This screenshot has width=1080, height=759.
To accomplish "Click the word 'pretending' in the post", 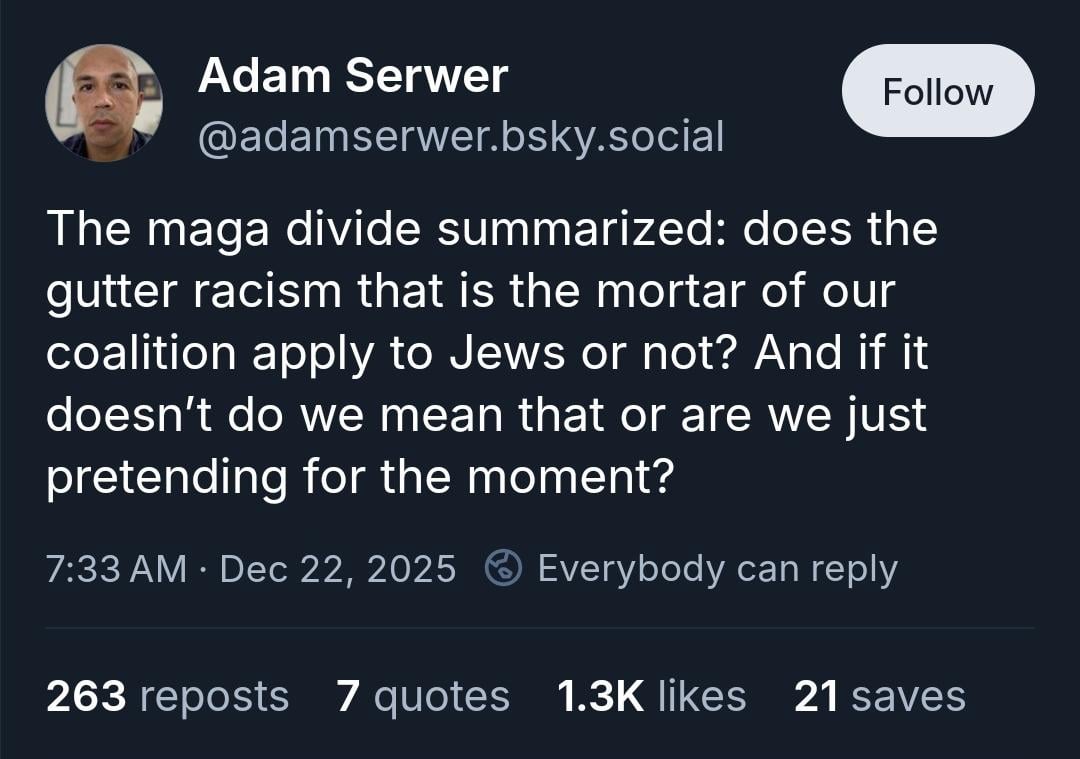I will tap(165, 477).
